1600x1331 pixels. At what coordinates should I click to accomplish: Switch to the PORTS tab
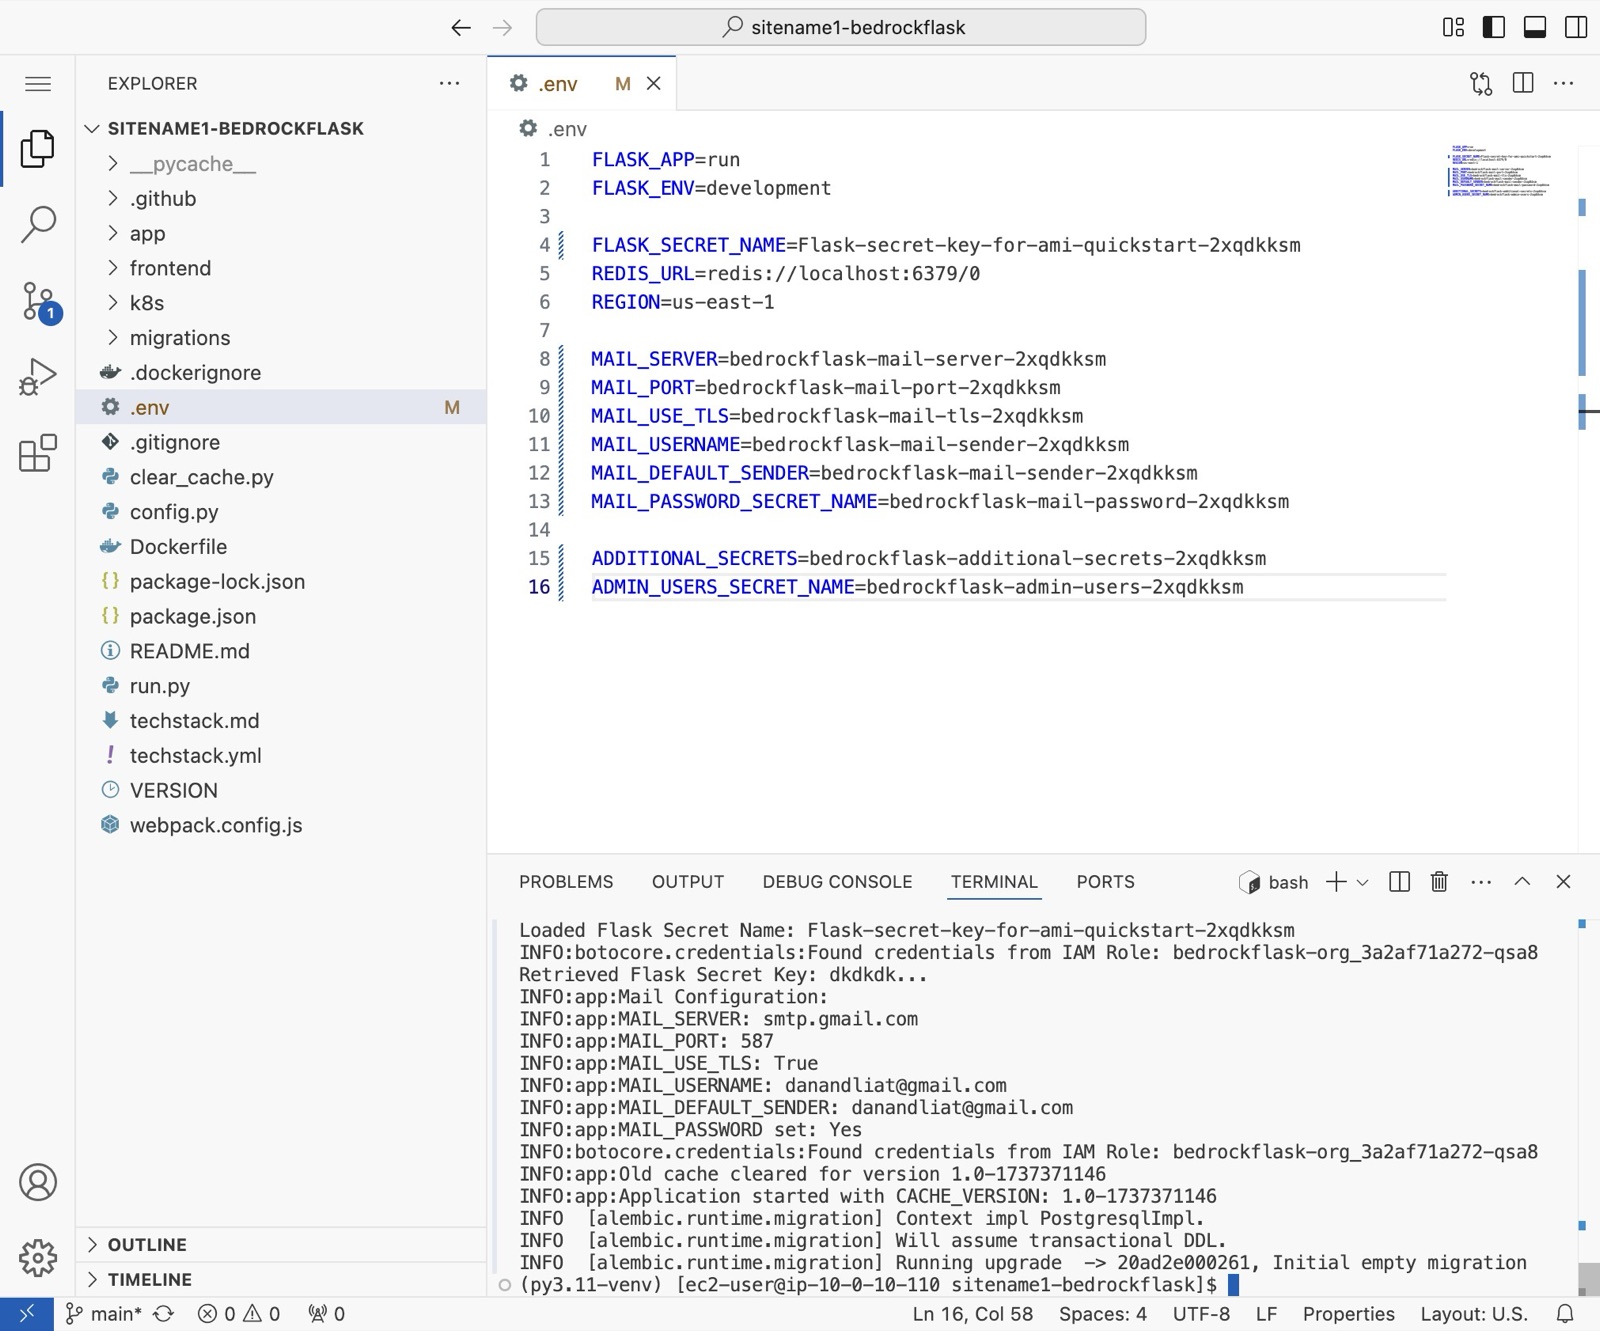coord(1105,882)
